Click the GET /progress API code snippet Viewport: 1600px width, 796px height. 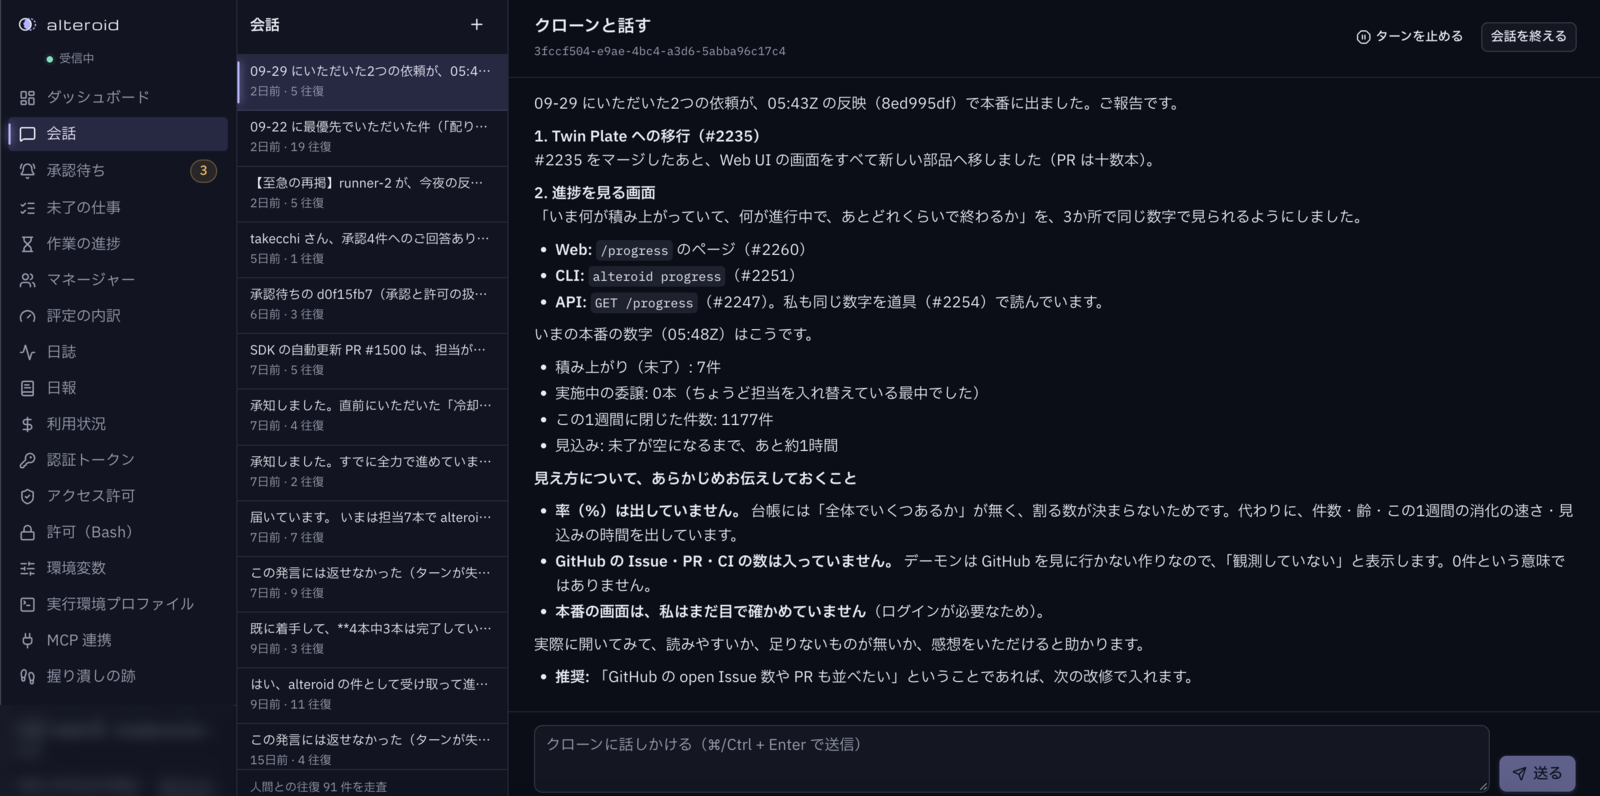click(644, 303)
